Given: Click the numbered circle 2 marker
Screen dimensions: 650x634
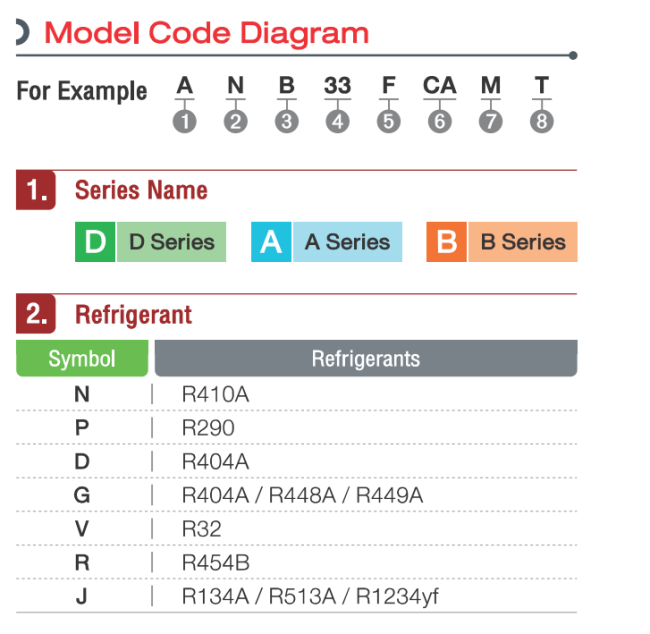Looking at the screenshot, I should coord(235,122).
